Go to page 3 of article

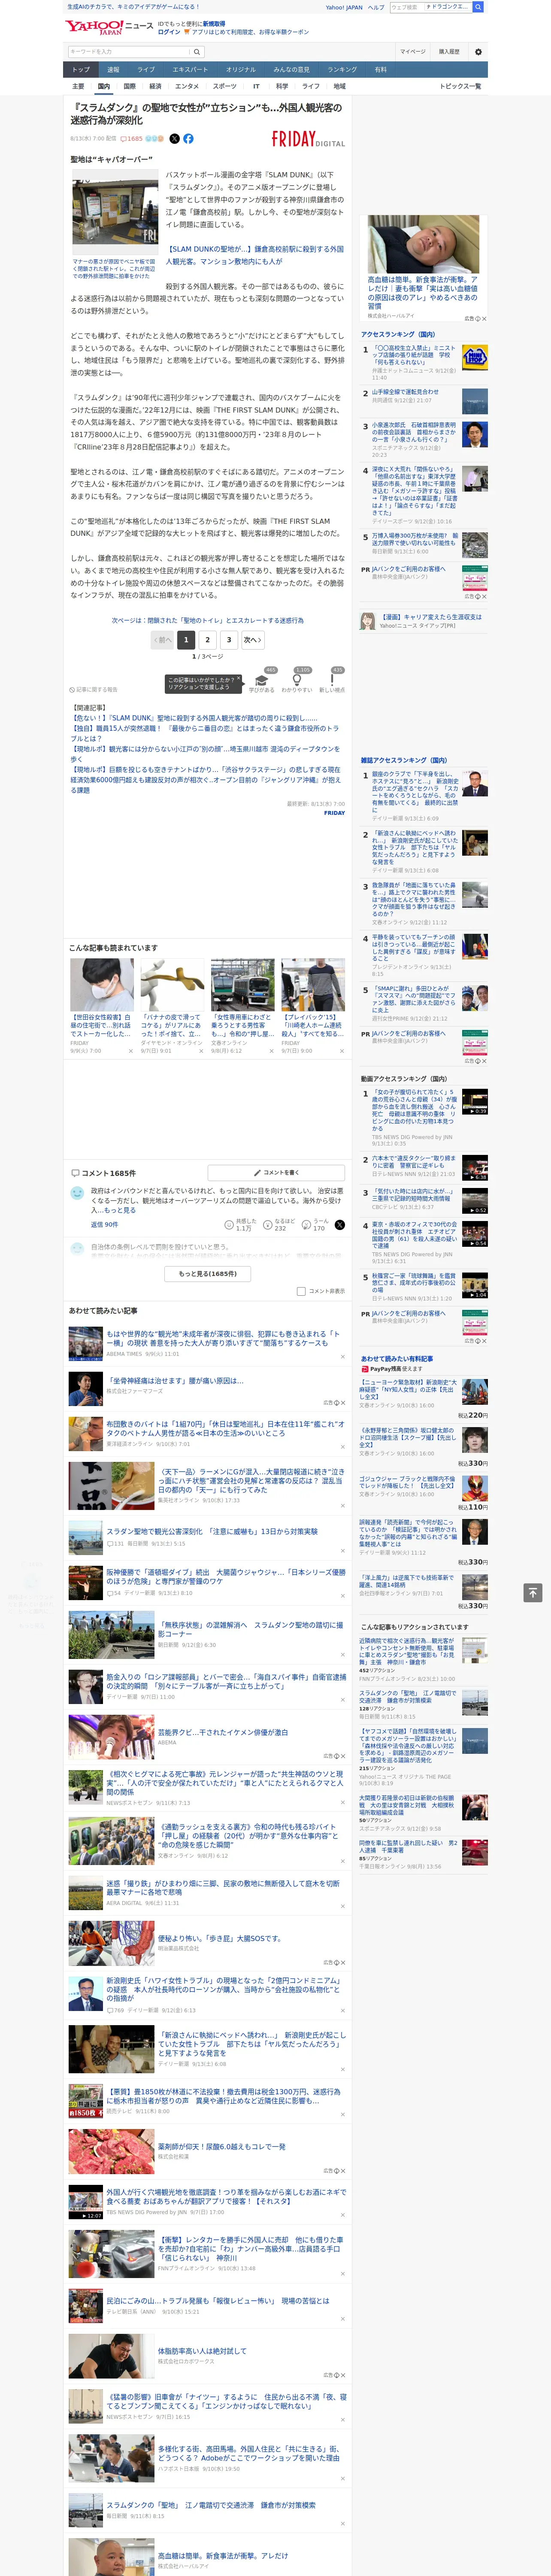pos(229,640)
